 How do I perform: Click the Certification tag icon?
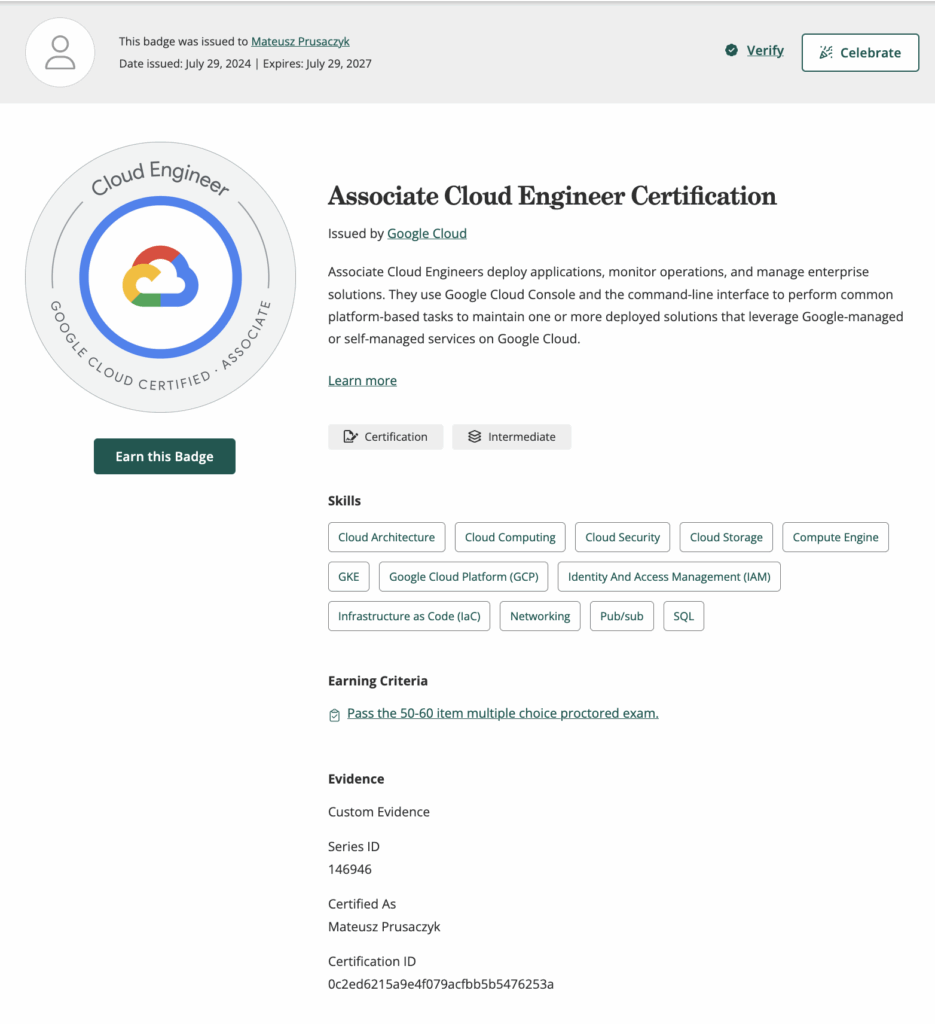pyautogui.click(x=350, y=437)
